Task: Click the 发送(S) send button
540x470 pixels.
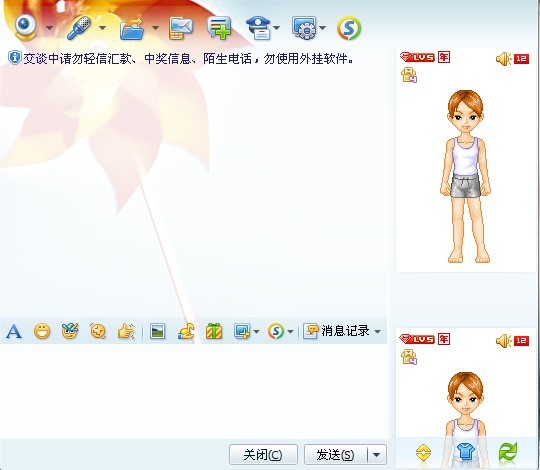Action: coord(336,455)
